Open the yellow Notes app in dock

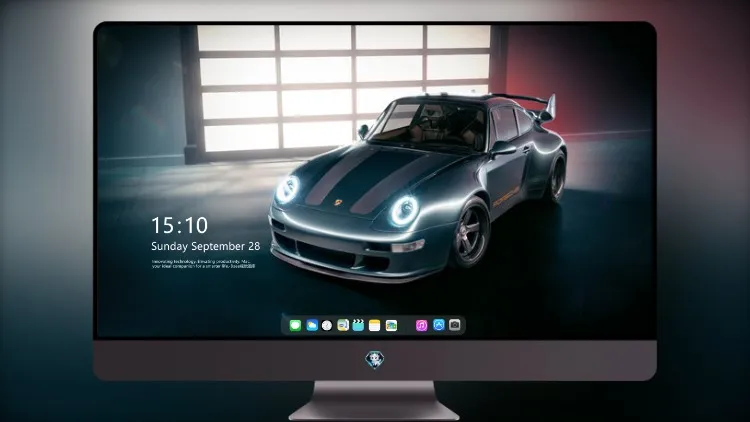click(375, 325)
